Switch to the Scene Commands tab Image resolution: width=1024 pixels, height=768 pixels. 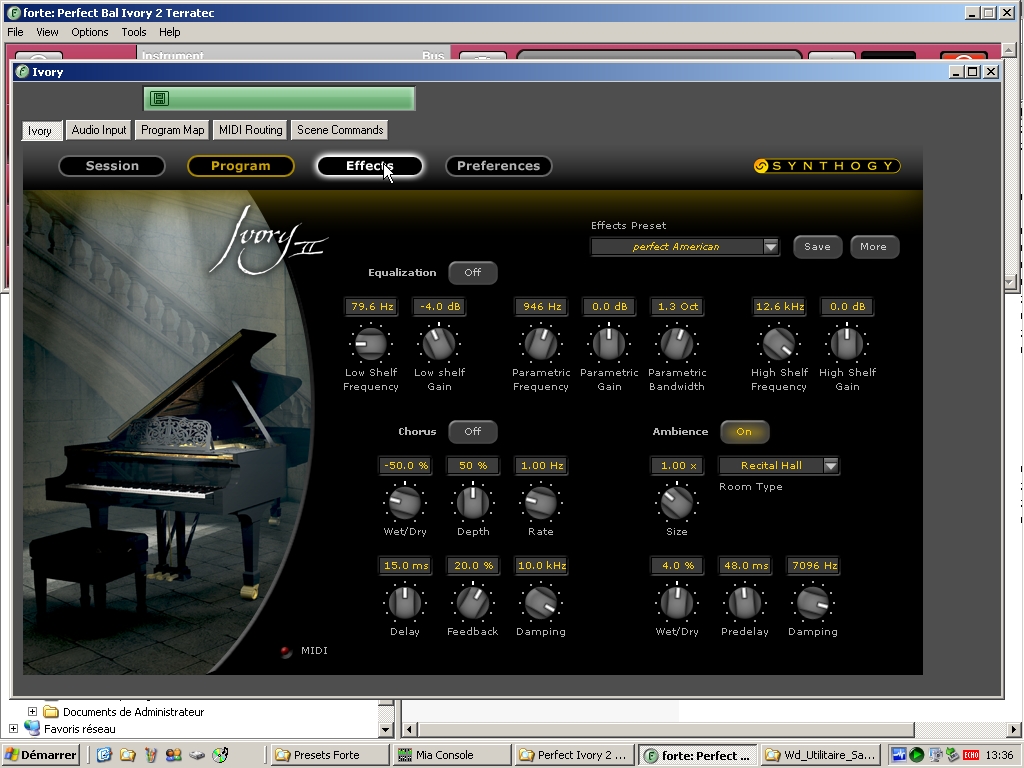click(x=340, y=130)
